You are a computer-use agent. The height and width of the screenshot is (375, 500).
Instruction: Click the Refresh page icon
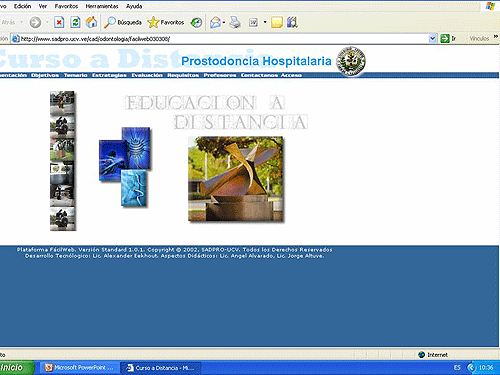click(x=75, y=22)
